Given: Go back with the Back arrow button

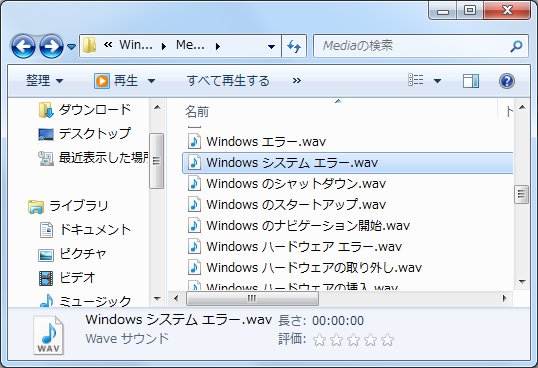Looking at the screenshot, I should (x=23, y=46).
